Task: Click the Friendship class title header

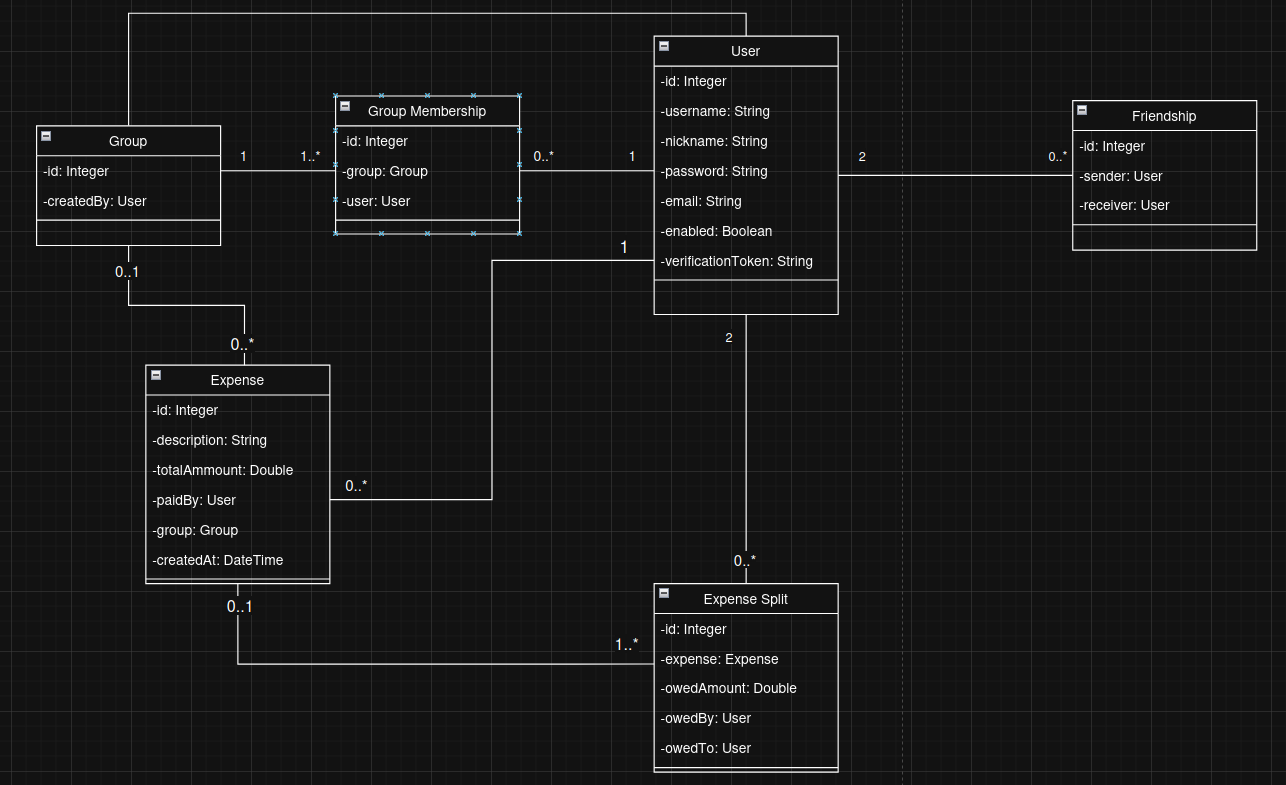Action: (1164, 116)
